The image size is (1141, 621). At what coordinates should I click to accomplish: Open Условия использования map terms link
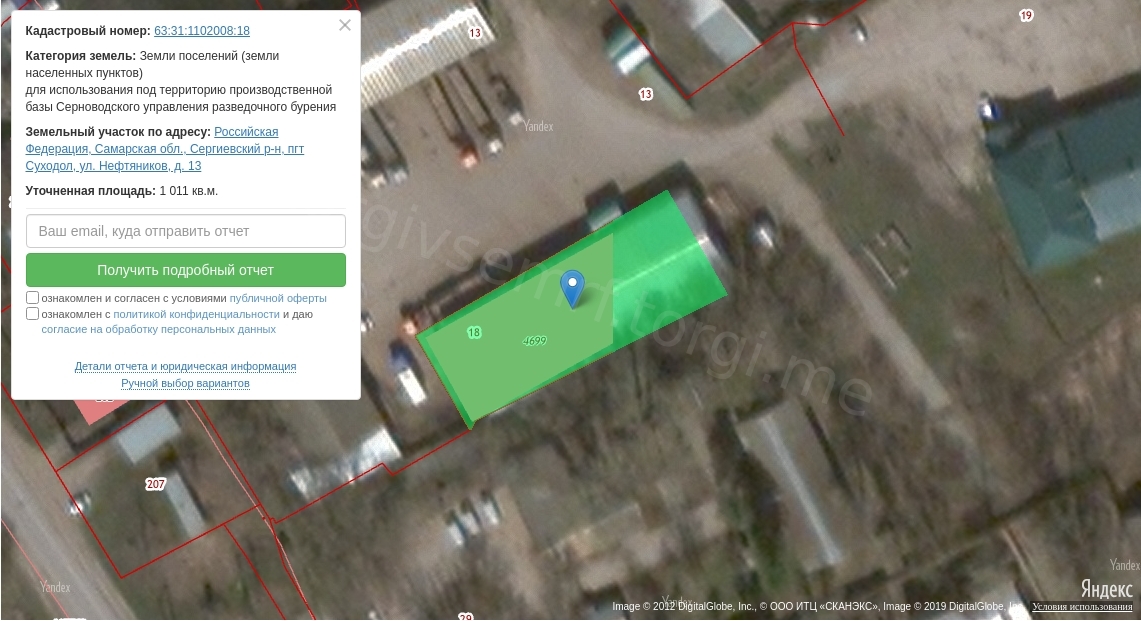[1082, 606]
